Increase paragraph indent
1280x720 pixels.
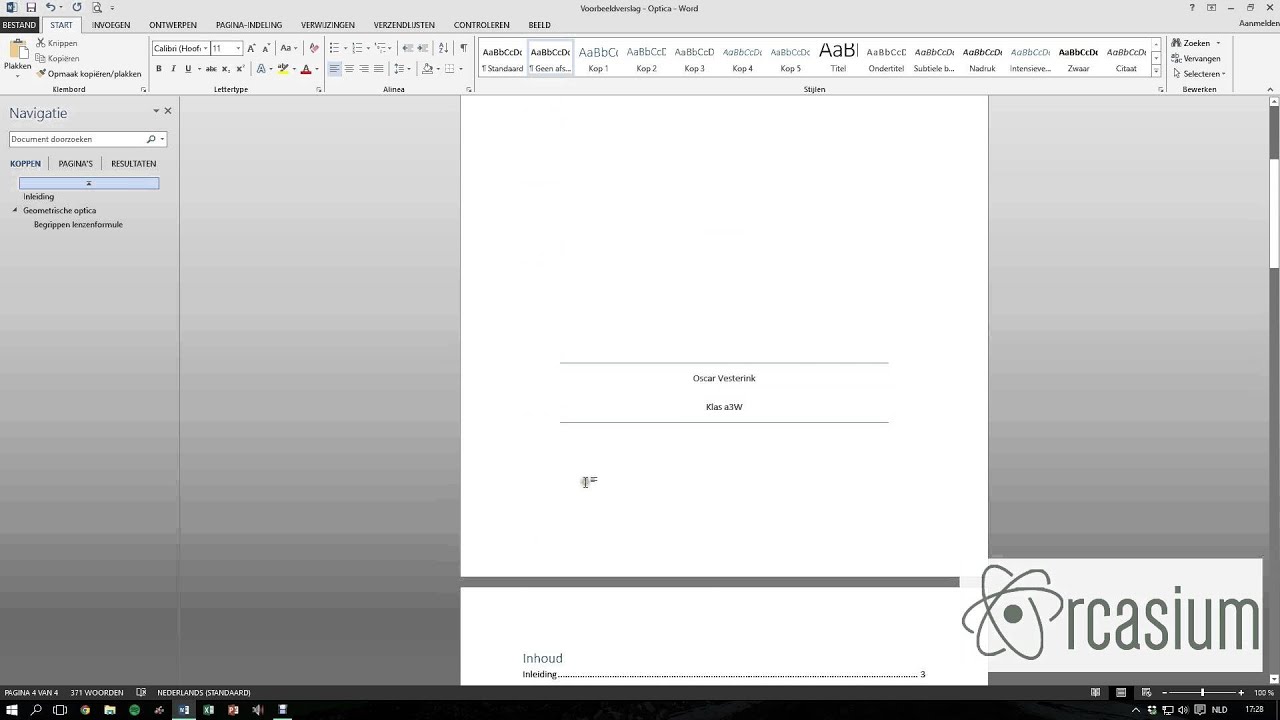click(423, 48)
